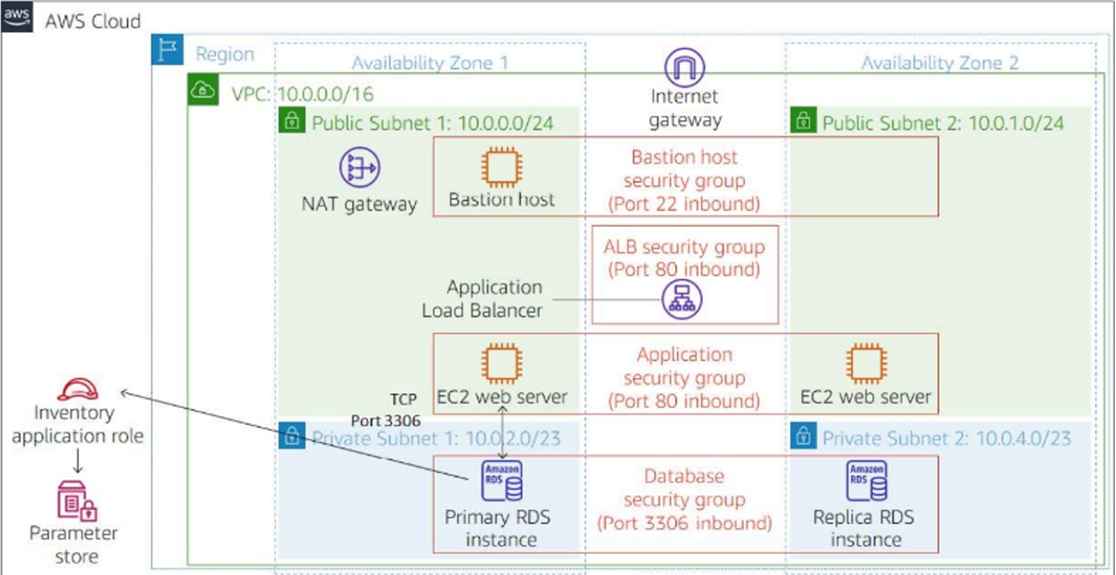Image resolution: width=1116 pixels, height=575 pixels.
Task: Click 'Private Subnet 1: 10.0.2.0/23' label
Action: [436, 438]
